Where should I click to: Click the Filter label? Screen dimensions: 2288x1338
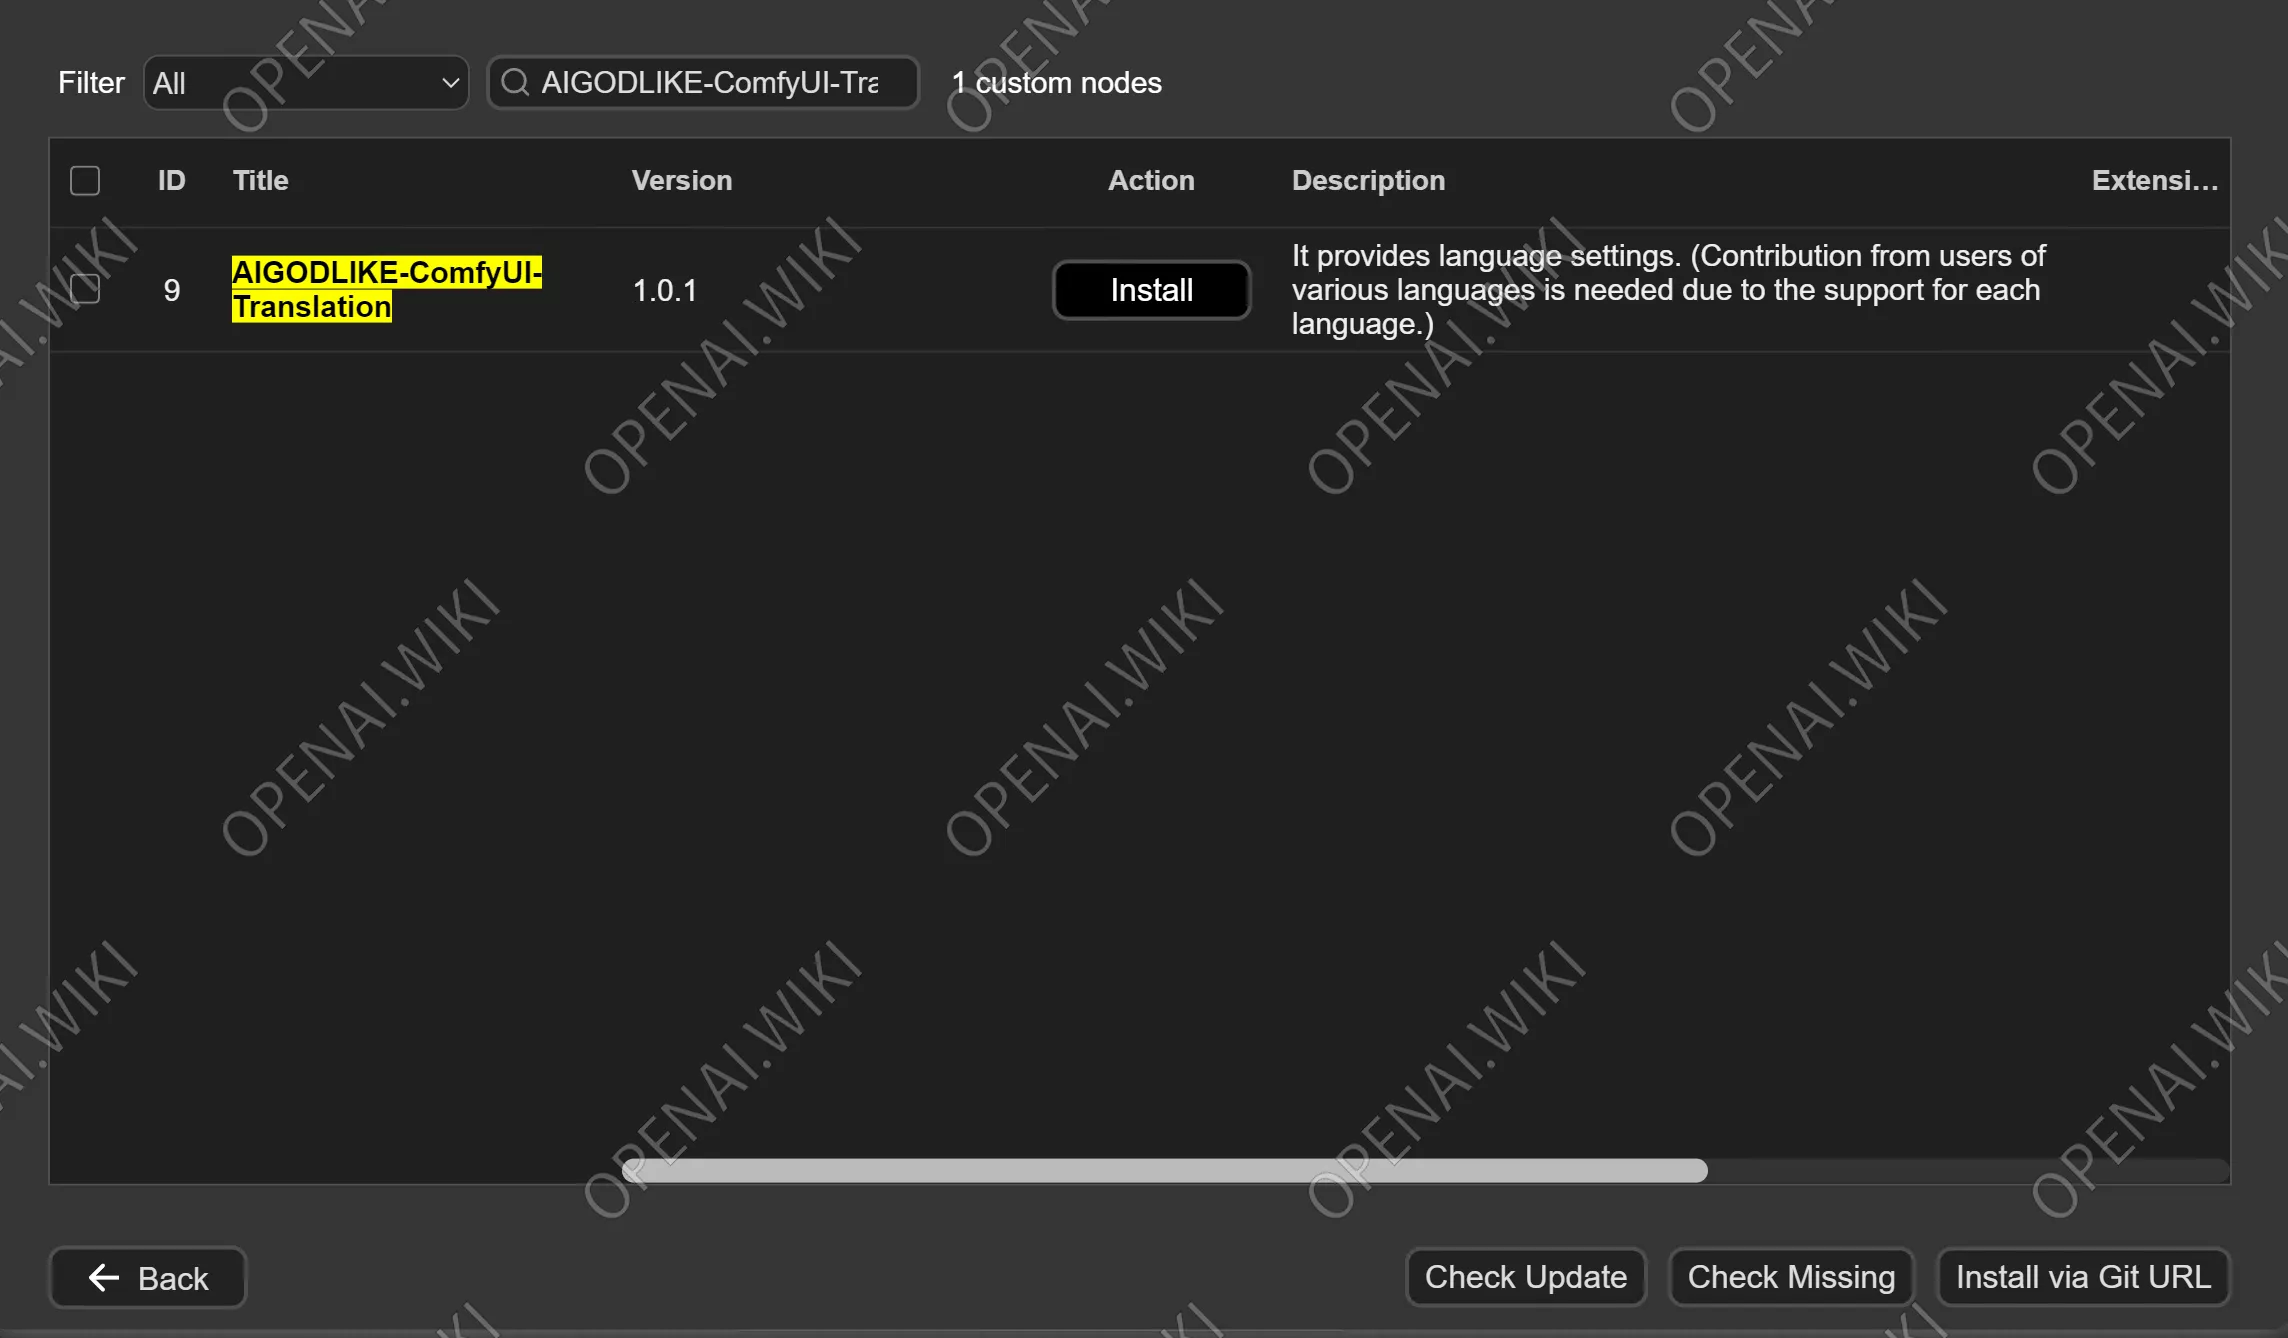[91, 83]
